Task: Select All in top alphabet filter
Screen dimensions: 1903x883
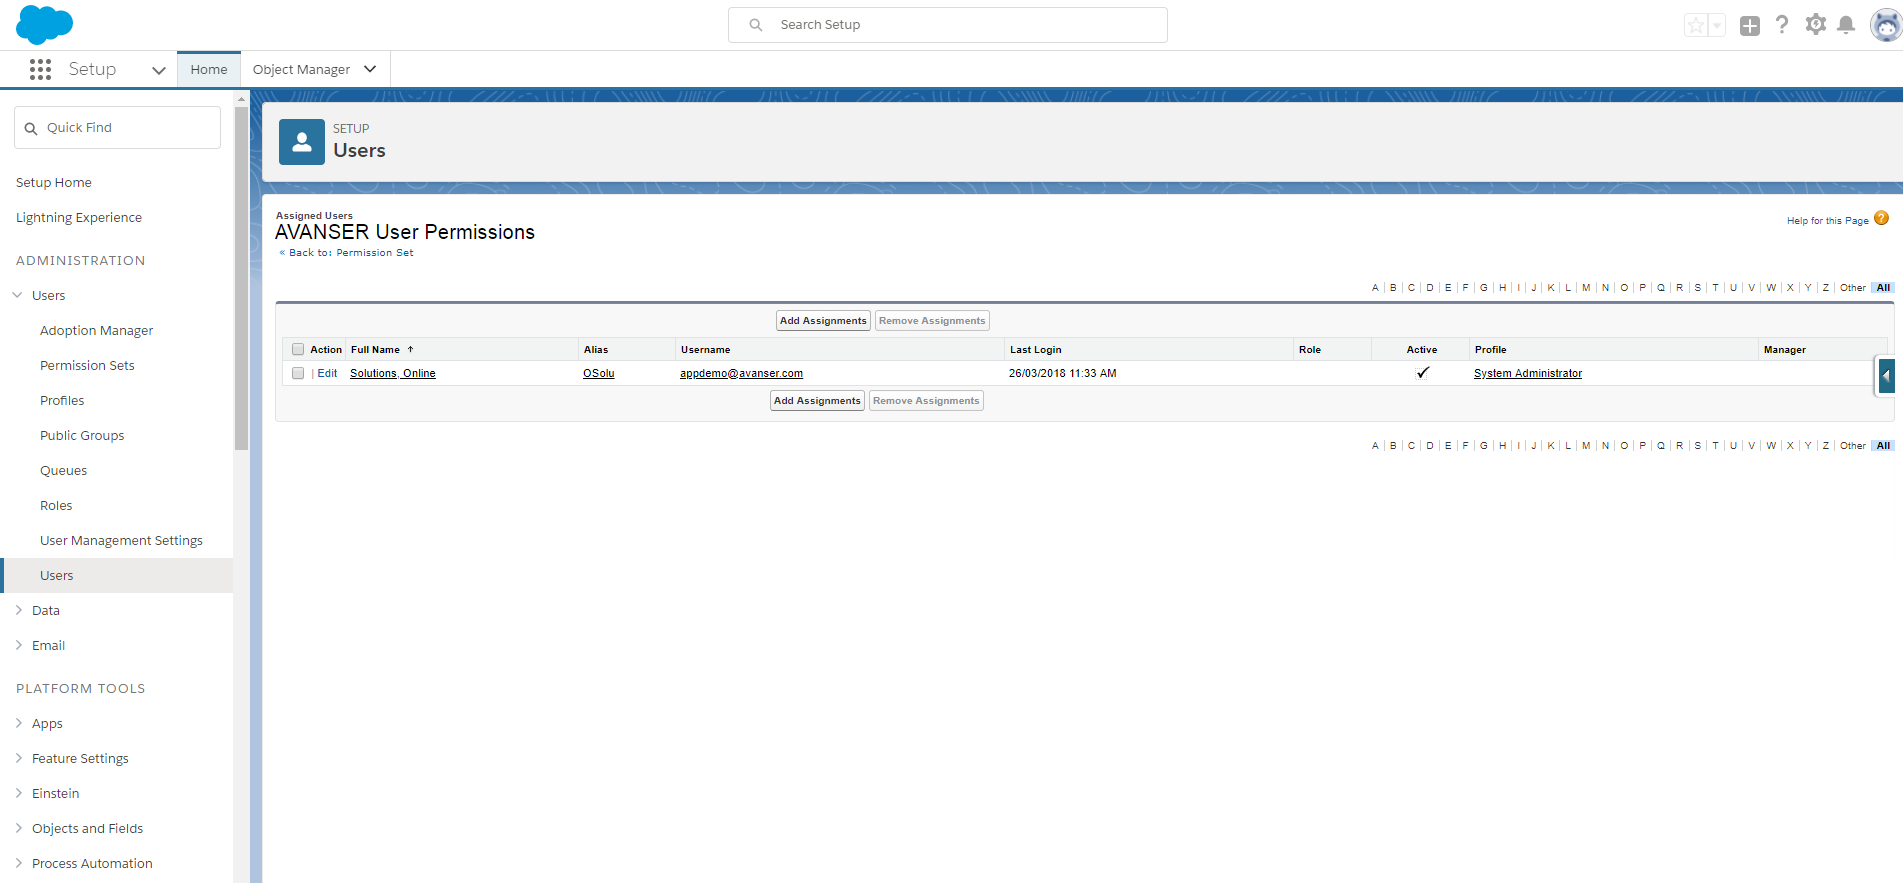Action: pyautogui.click(x=1883, y=288)
